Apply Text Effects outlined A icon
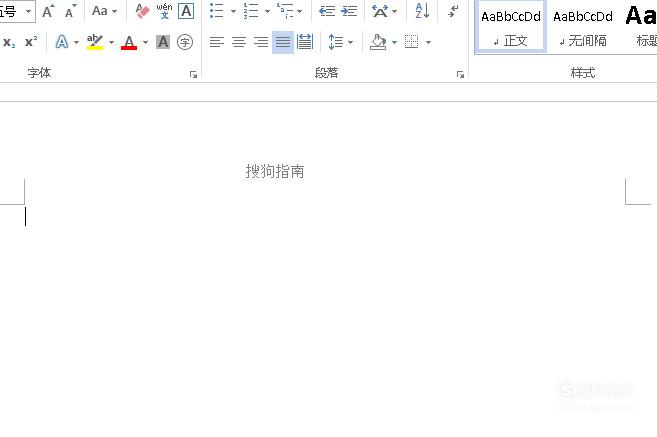 click(x=62, y=42)
